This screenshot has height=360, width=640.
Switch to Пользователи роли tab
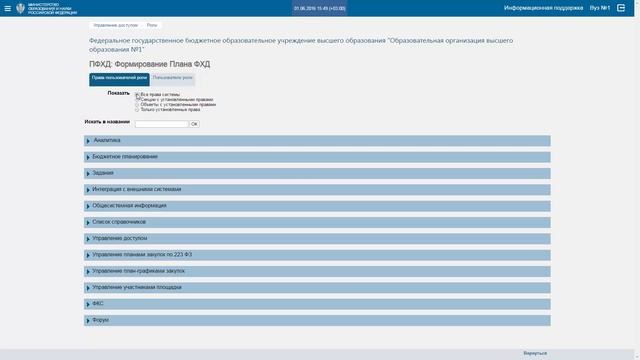(173, 80)
